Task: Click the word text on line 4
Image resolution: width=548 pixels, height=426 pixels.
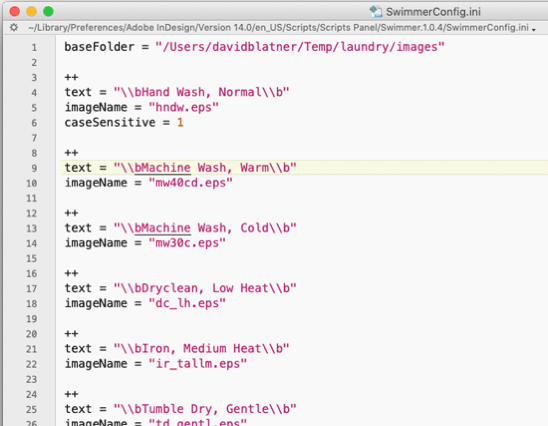Action: [x=78, y=92]
